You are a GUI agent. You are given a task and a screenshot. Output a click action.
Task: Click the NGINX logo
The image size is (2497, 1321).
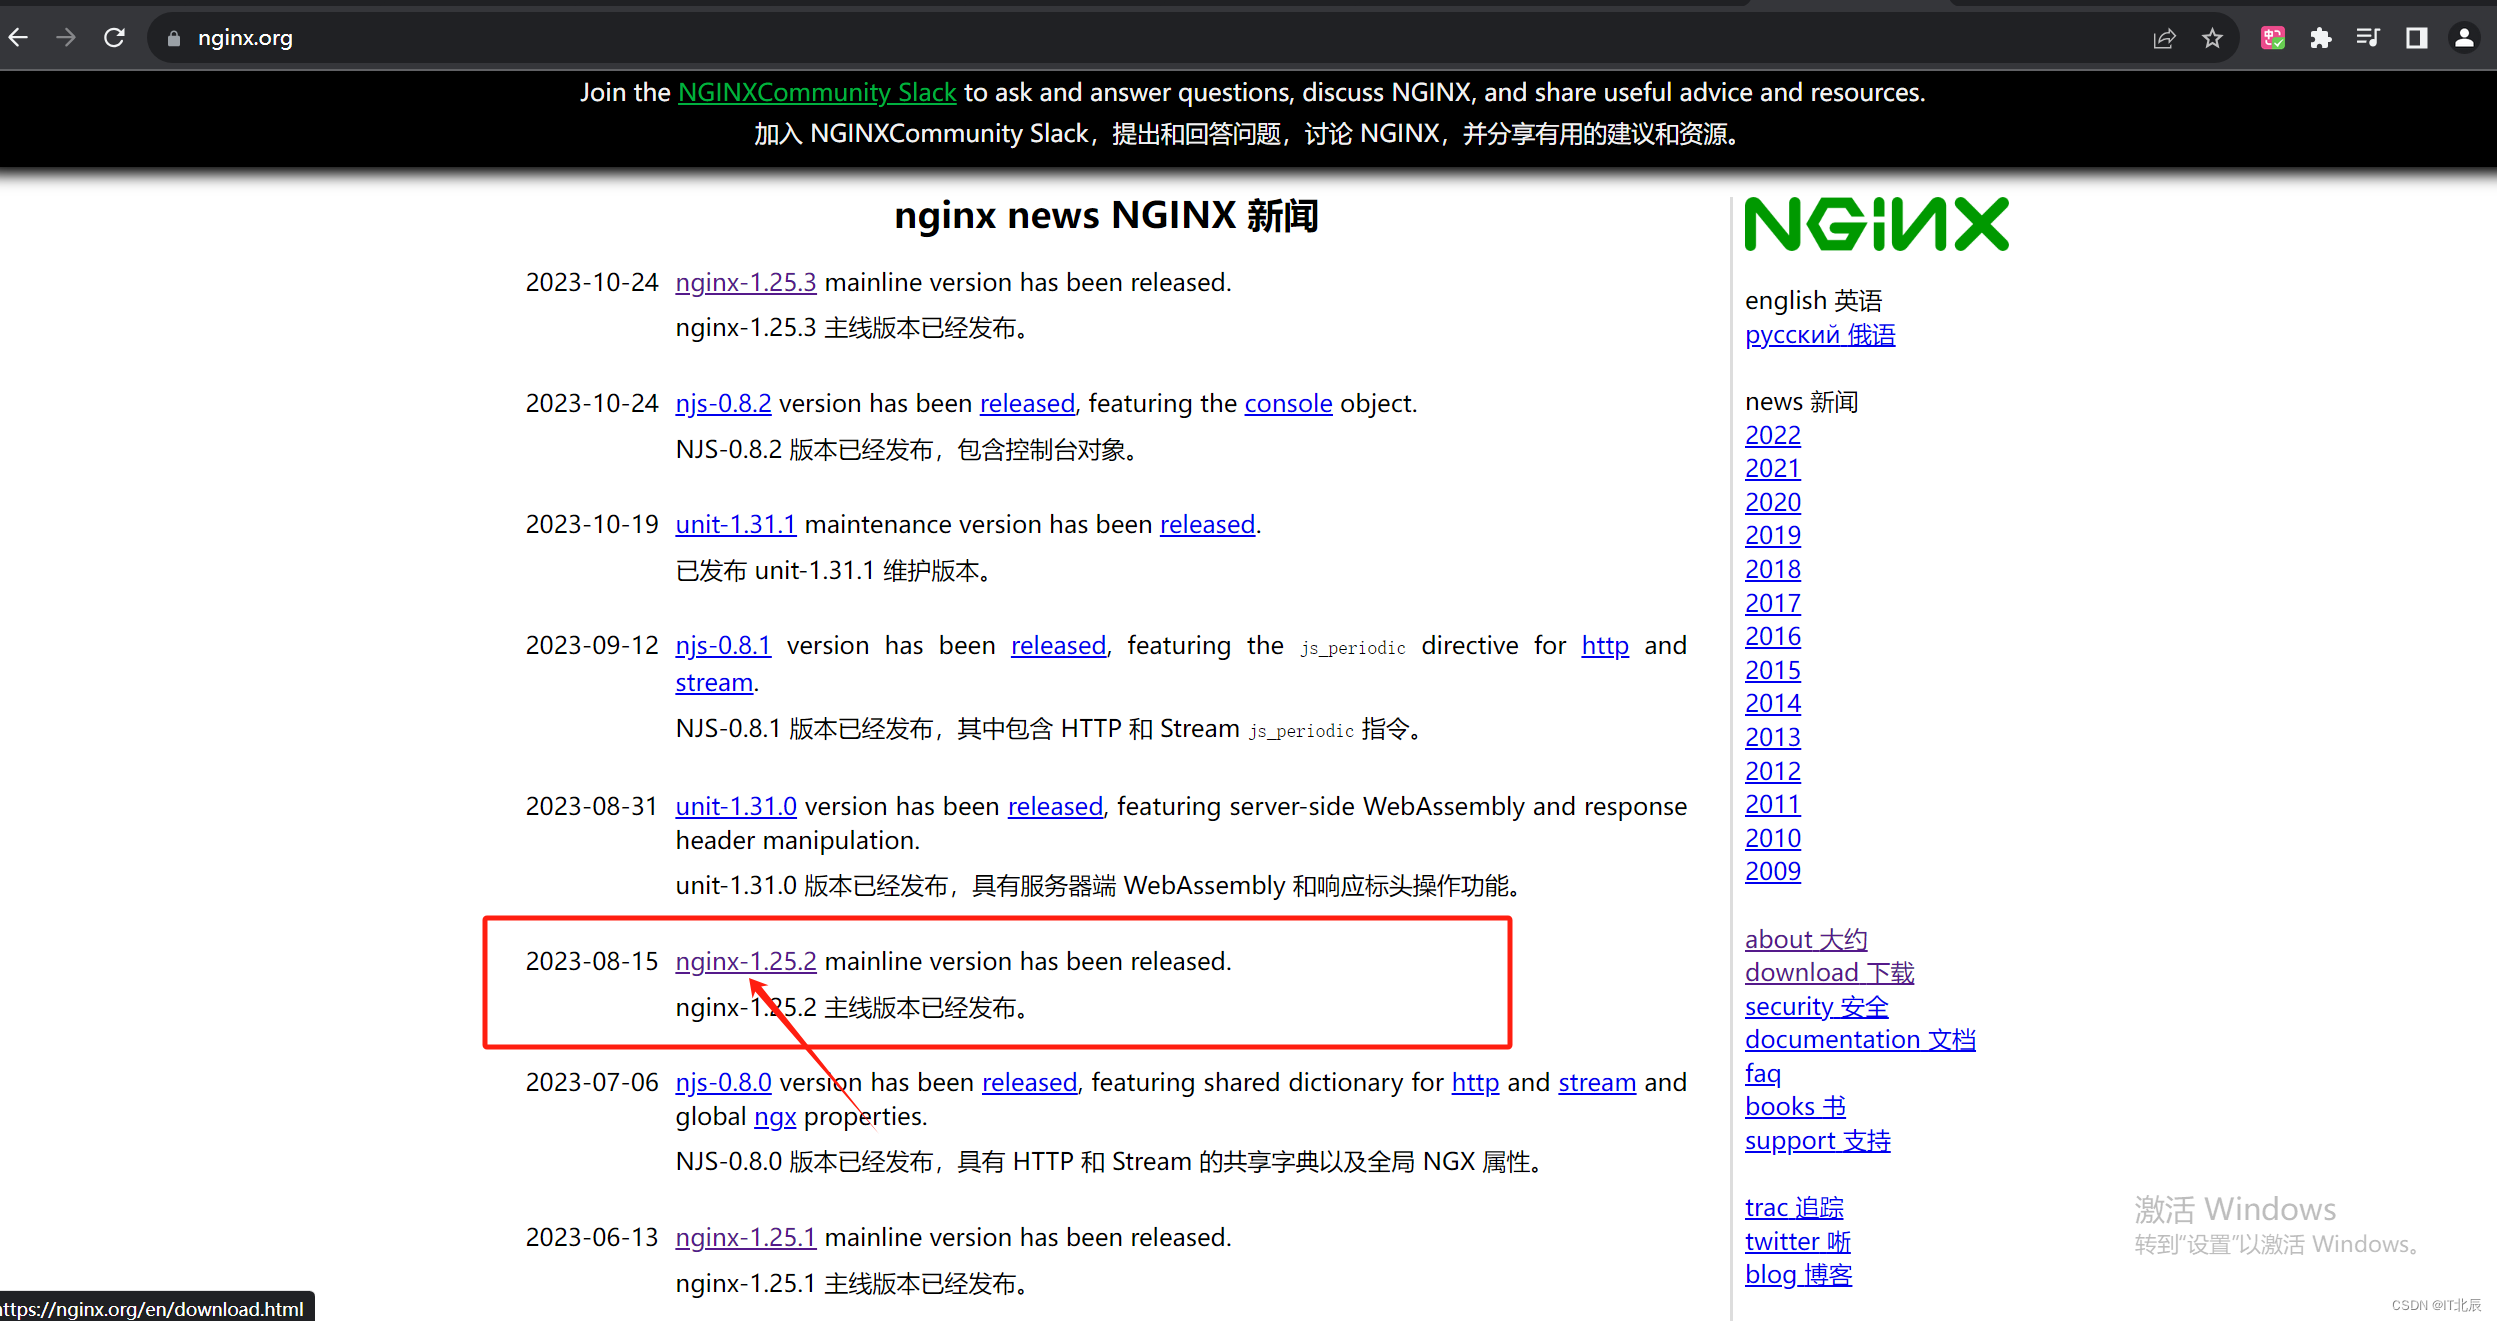pyautogui.click(x=1876, y=224)
